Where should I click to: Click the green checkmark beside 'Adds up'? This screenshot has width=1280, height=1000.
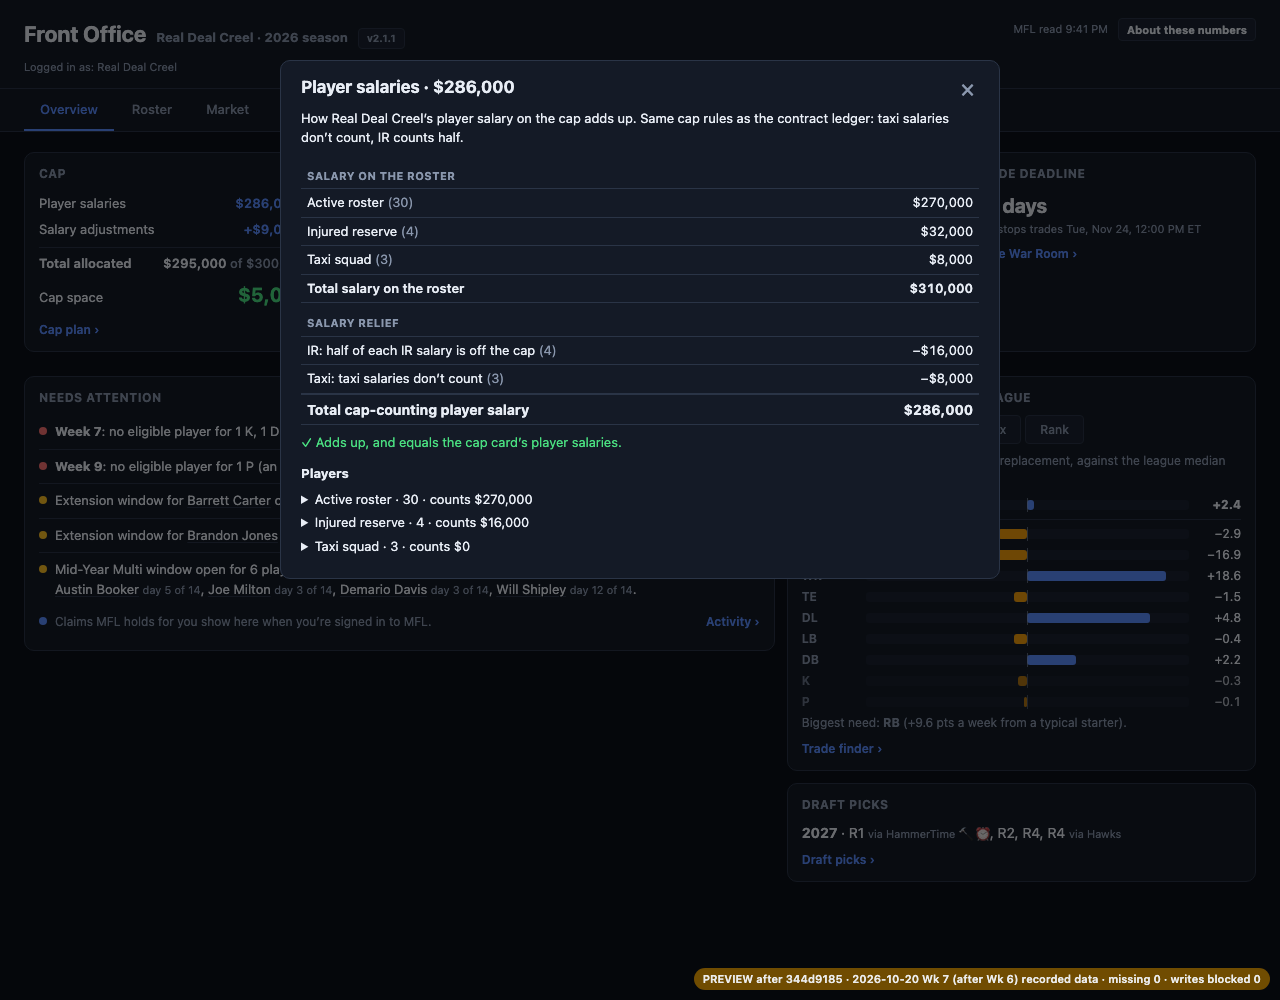(307, 443)
